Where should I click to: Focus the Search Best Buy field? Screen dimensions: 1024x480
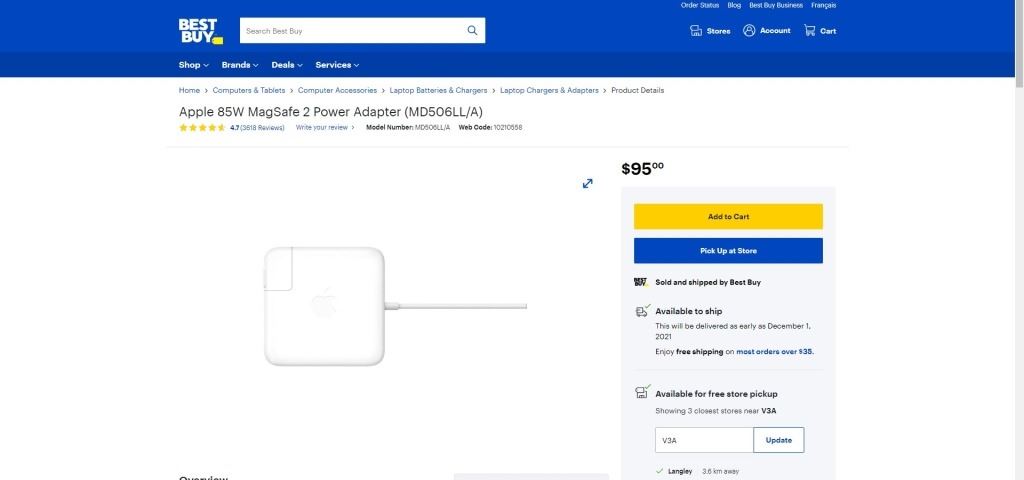click(x=350, y=31)
